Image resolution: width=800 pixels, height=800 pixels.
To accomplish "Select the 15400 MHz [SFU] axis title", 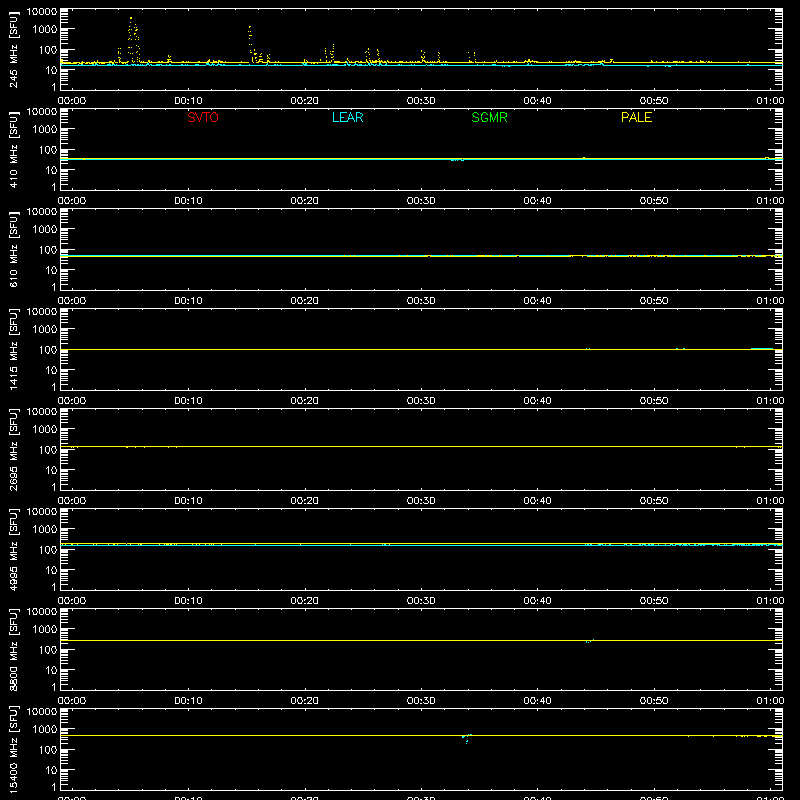I will [14, 749].
